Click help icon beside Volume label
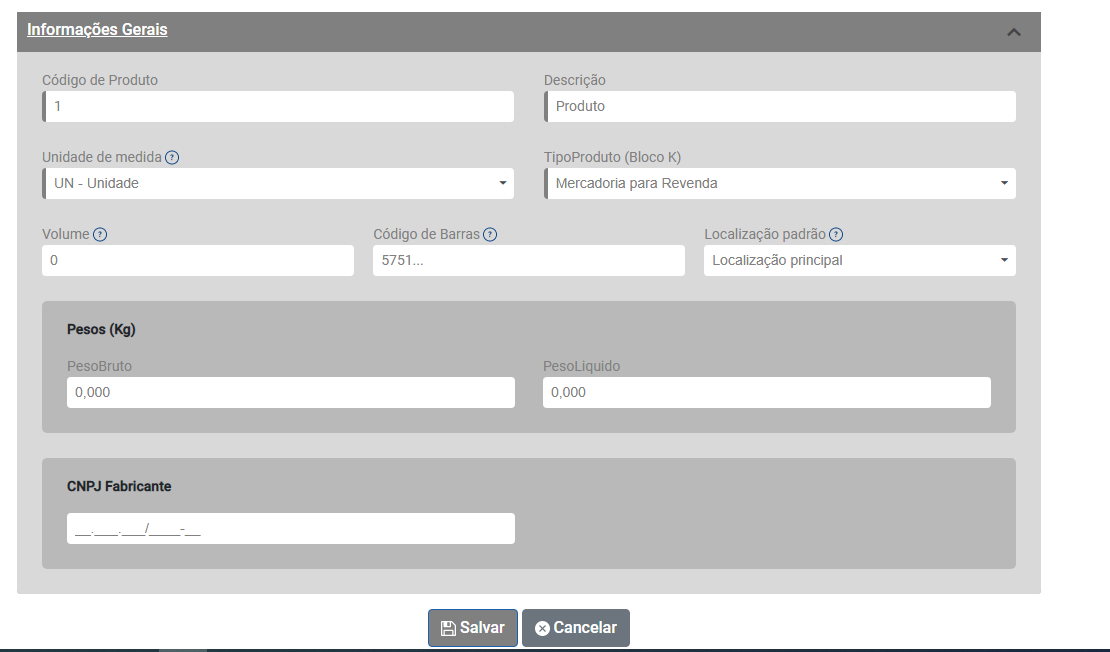 tap(100, 235)
